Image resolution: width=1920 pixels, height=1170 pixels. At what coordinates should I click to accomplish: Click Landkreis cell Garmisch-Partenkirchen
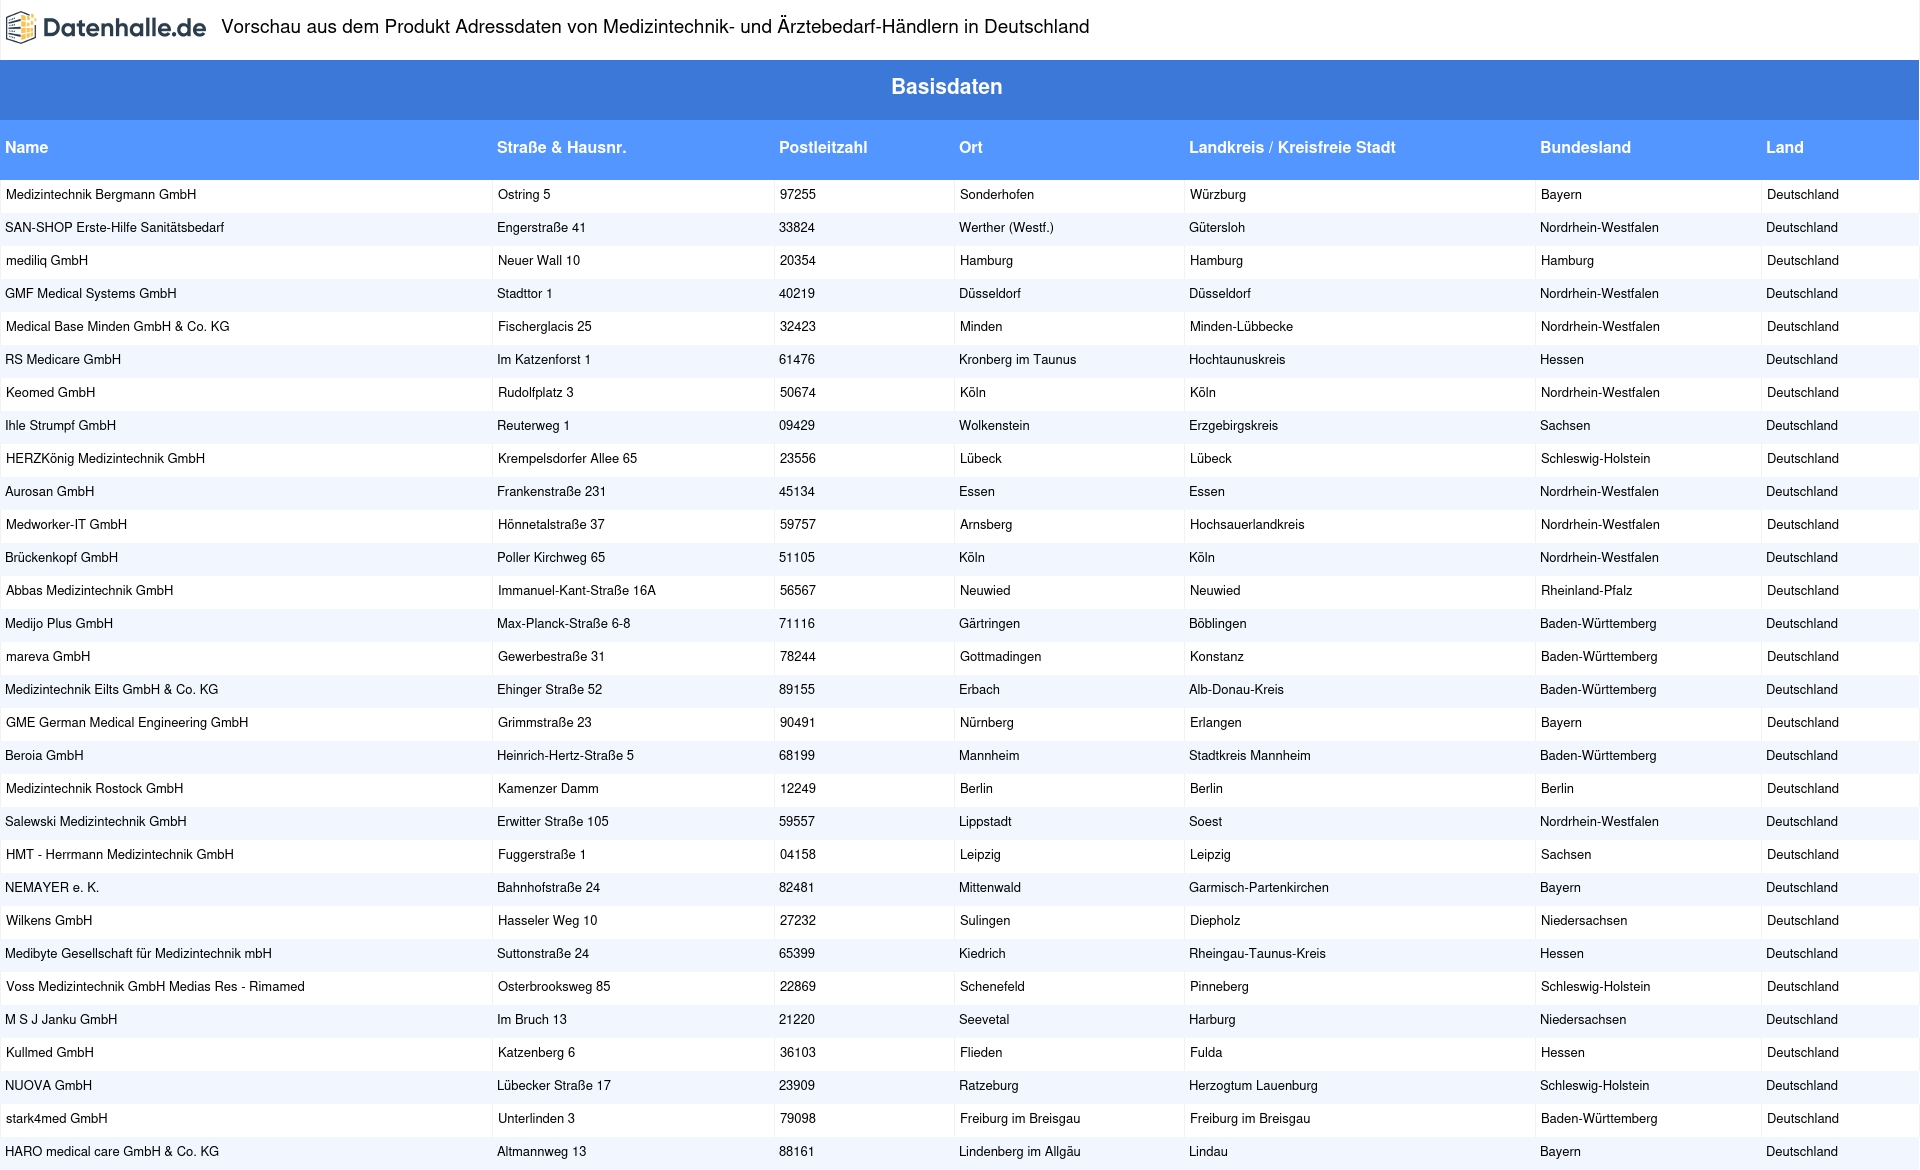click(x=1258, y=888)
